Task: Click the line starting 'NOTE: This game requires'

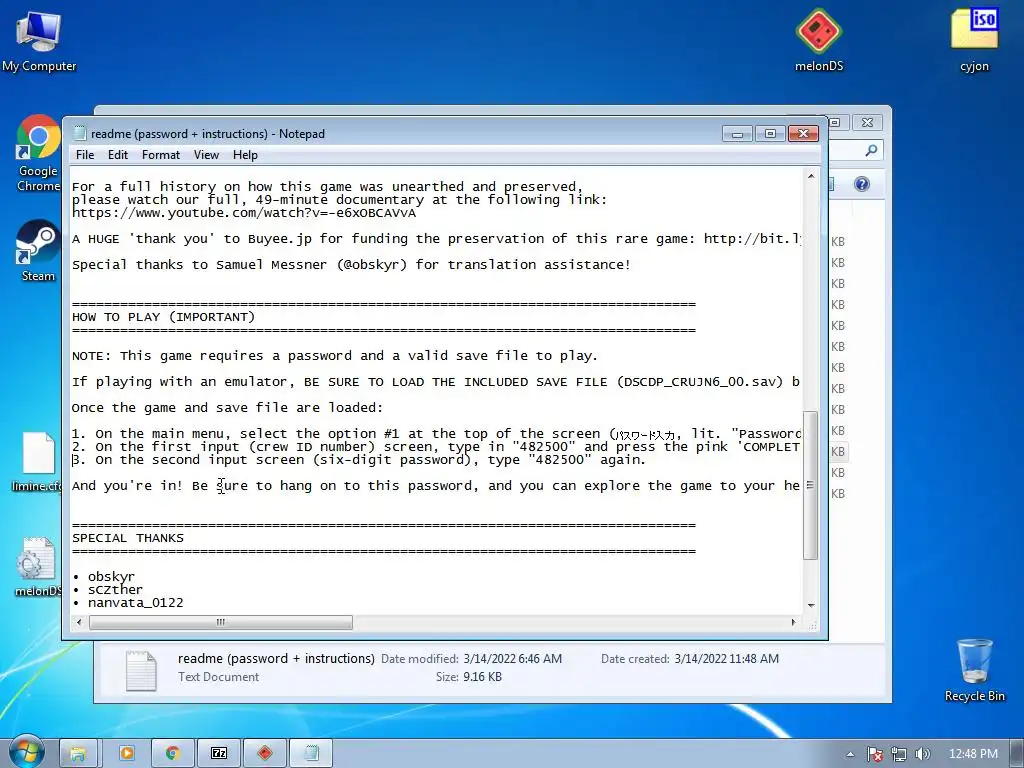Action: [x=335, y=356]
